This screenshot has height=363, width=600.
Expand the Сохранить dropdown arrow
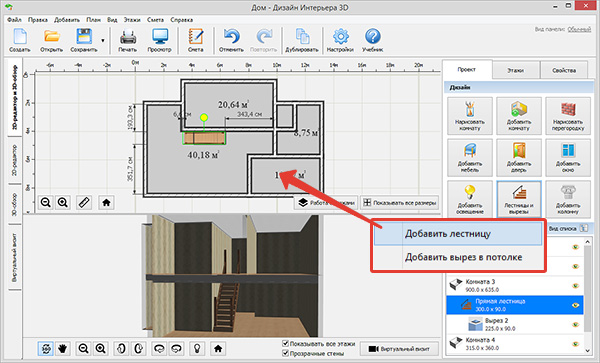103,41
